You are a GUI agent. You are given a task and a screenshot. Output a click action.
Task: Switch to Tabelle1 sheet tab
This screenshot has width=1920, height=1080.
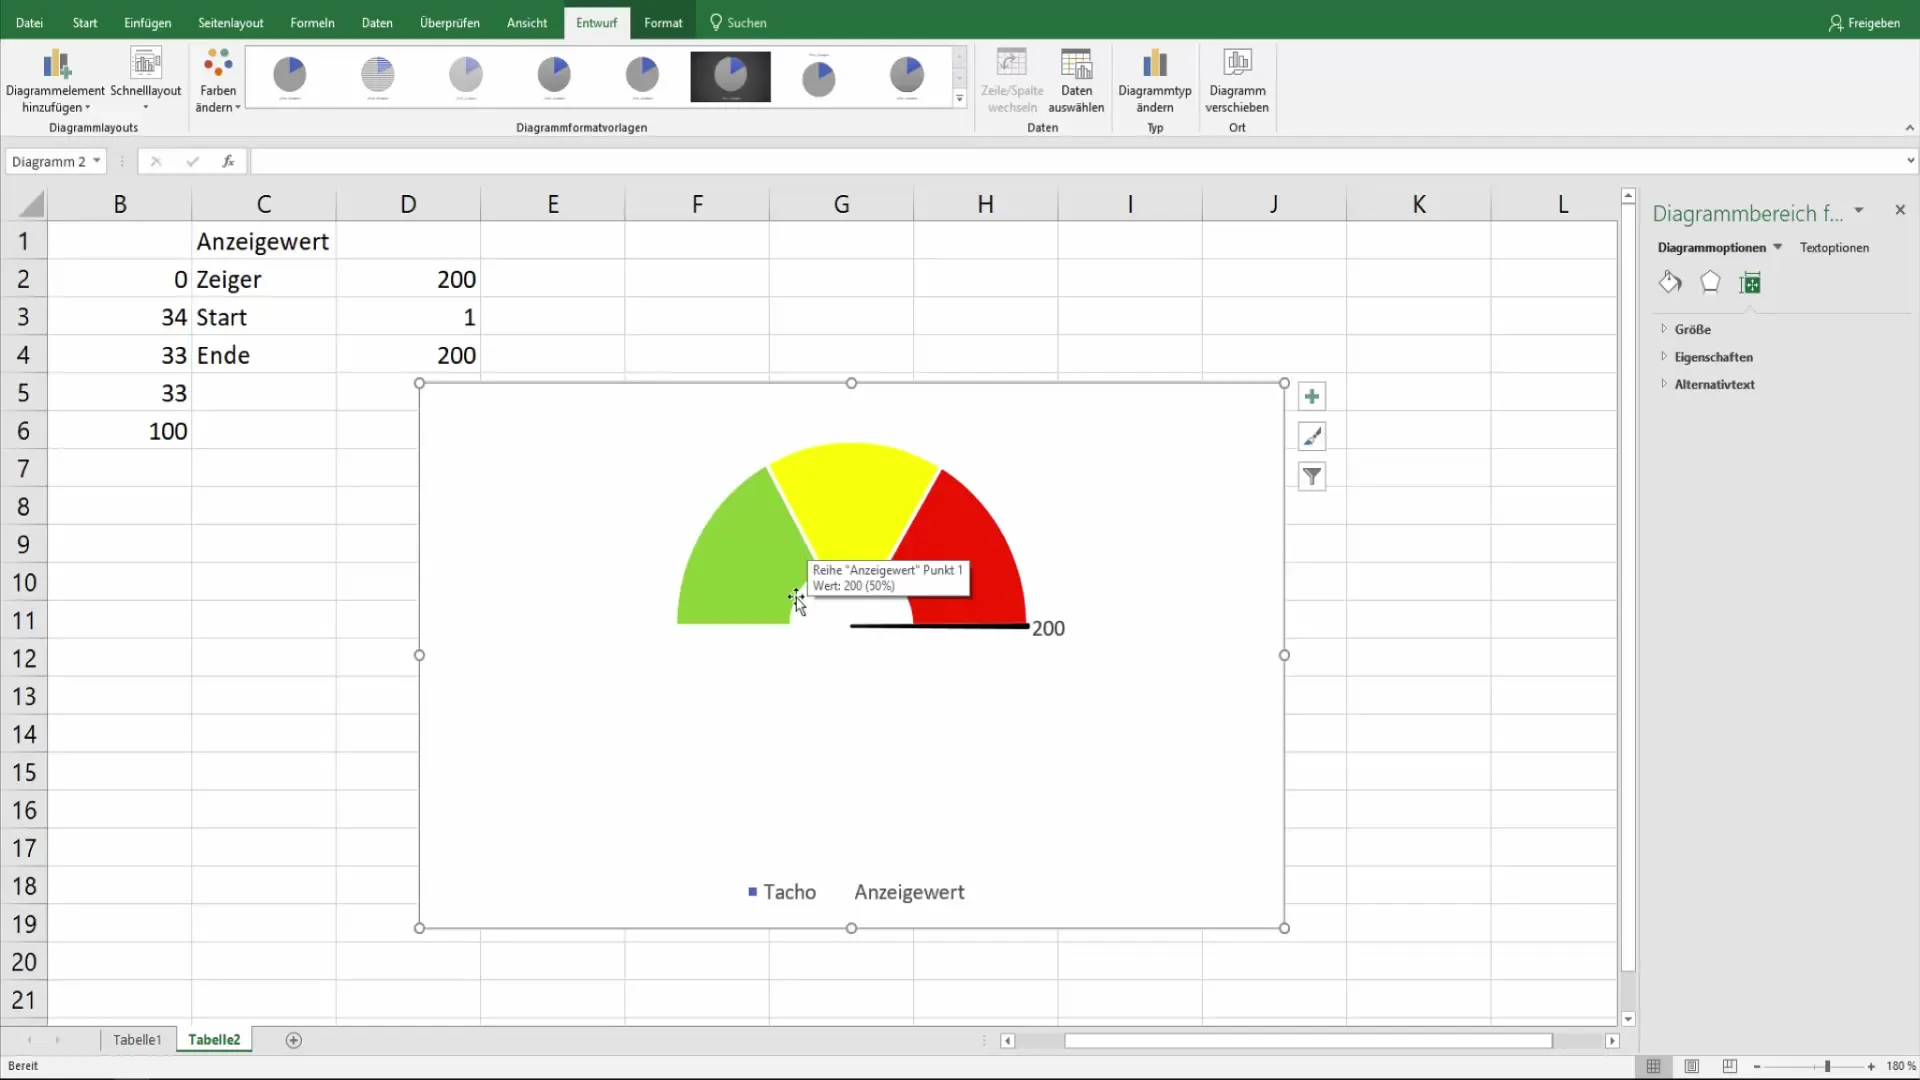(137, 1040)
